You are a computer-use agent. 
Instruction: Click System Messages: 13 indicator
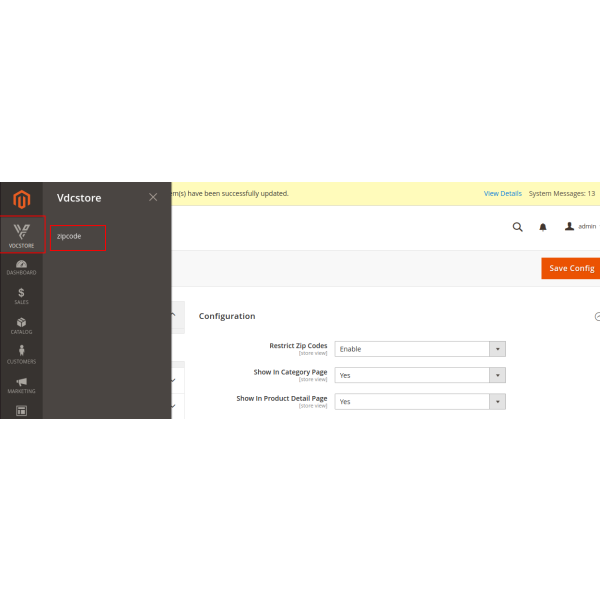coord(562,193)
